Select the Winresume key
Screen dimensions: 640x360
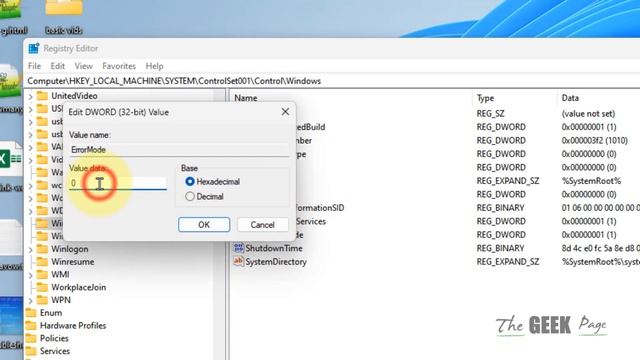coord(72,262)
